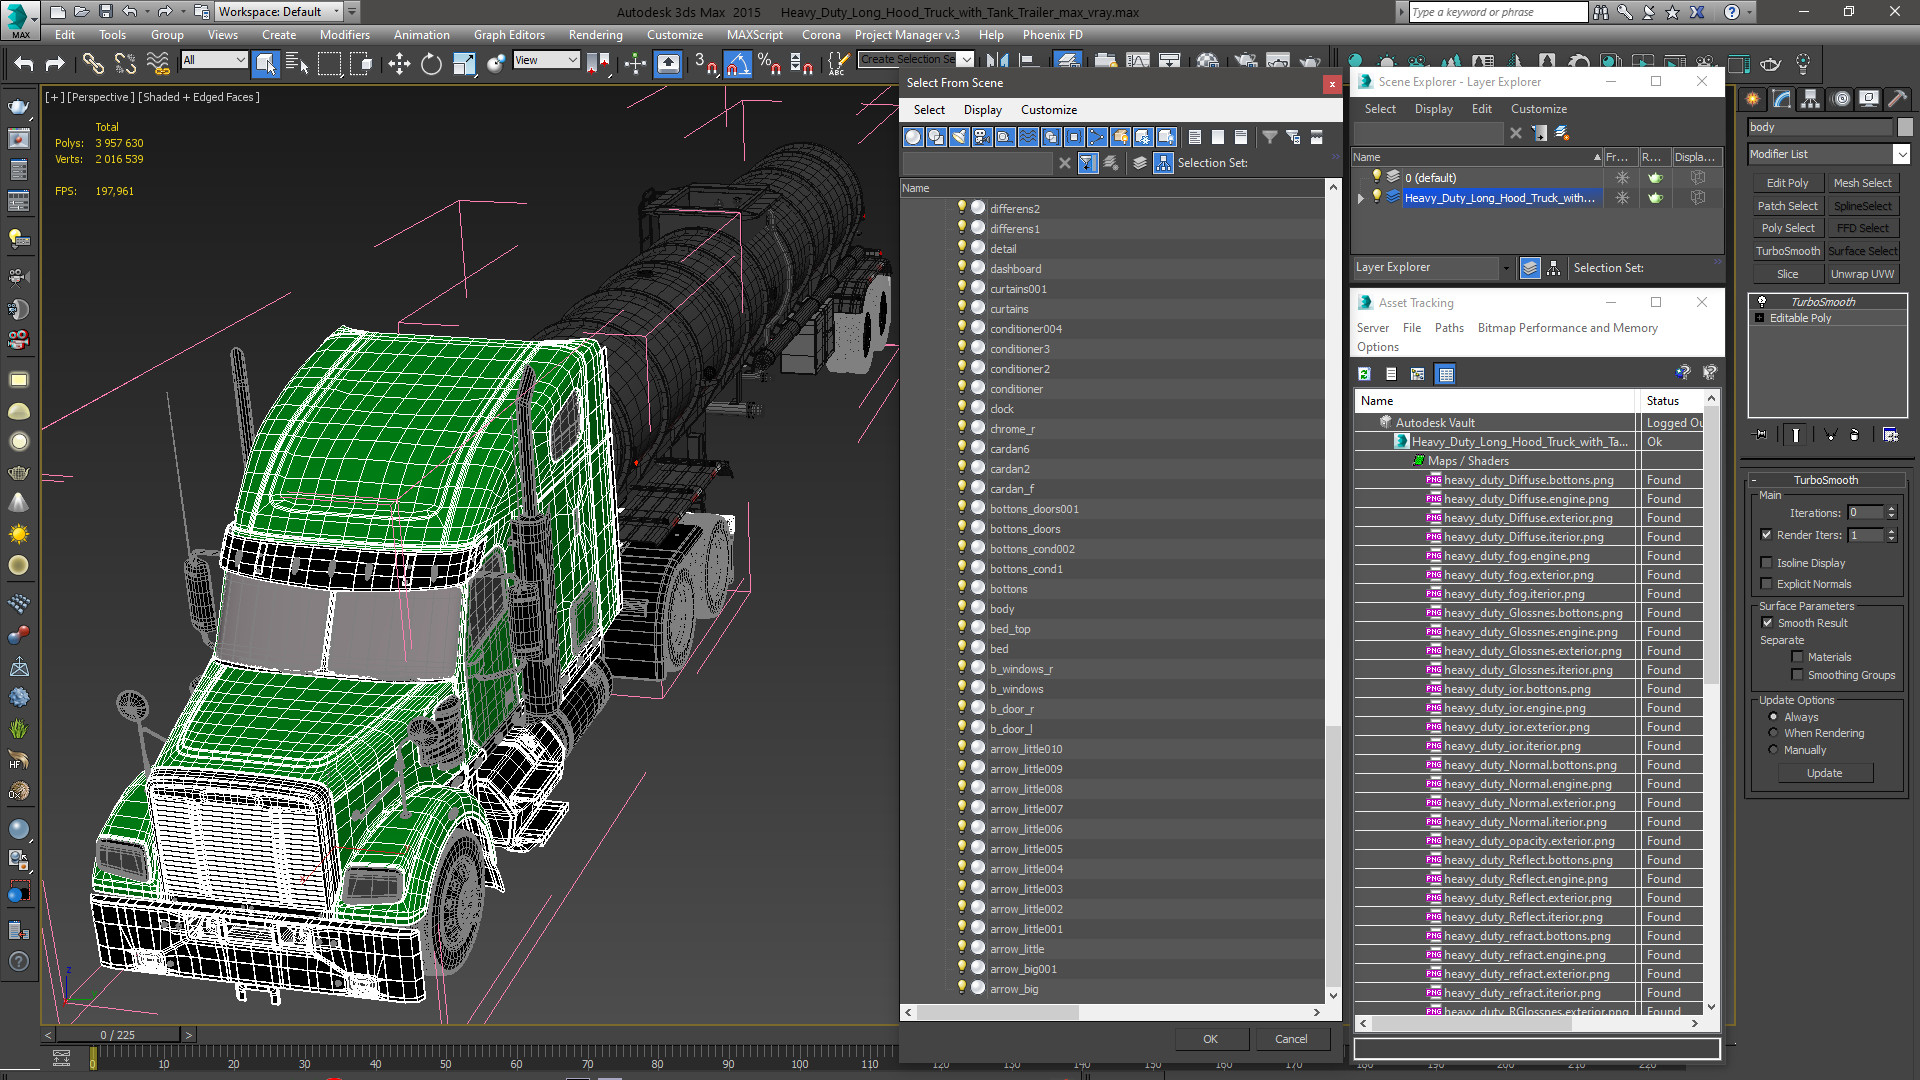This screenshot has width=1920, height=1080.
Task: Open Create Selection Set dropdown
Action: [966, 59]
